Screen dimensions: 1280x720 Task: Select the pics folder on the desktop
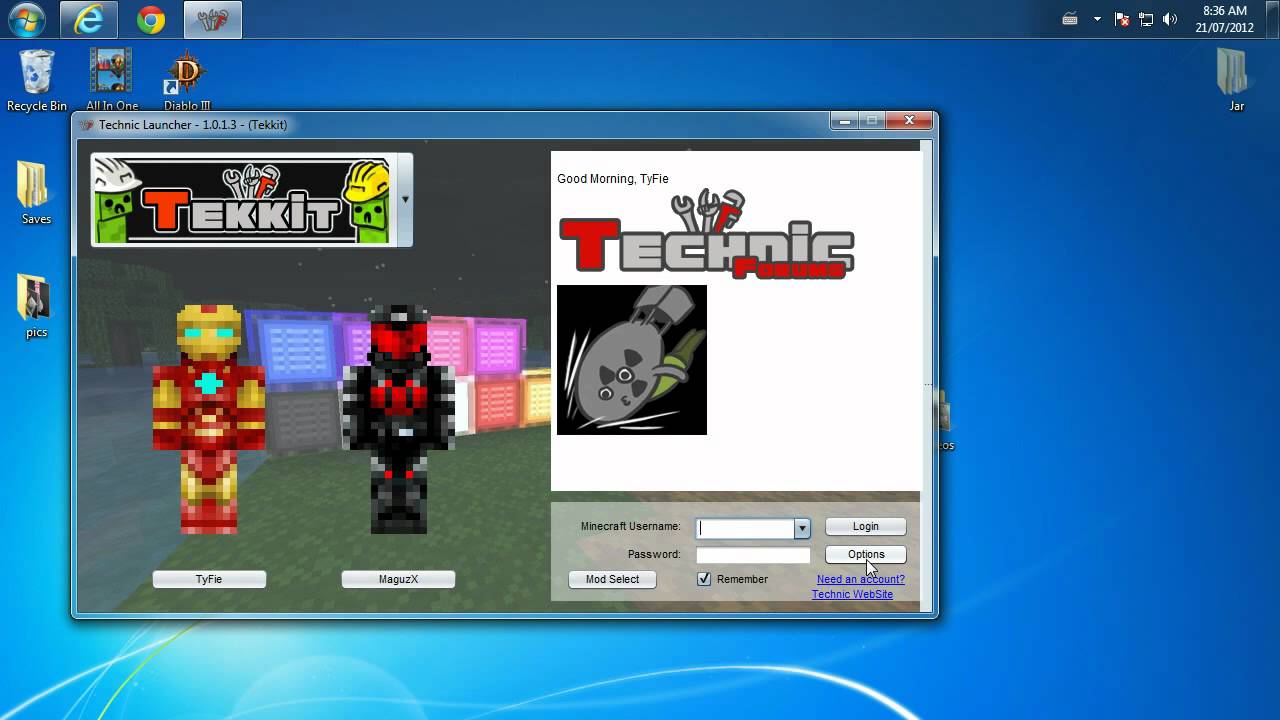(36, 307)
